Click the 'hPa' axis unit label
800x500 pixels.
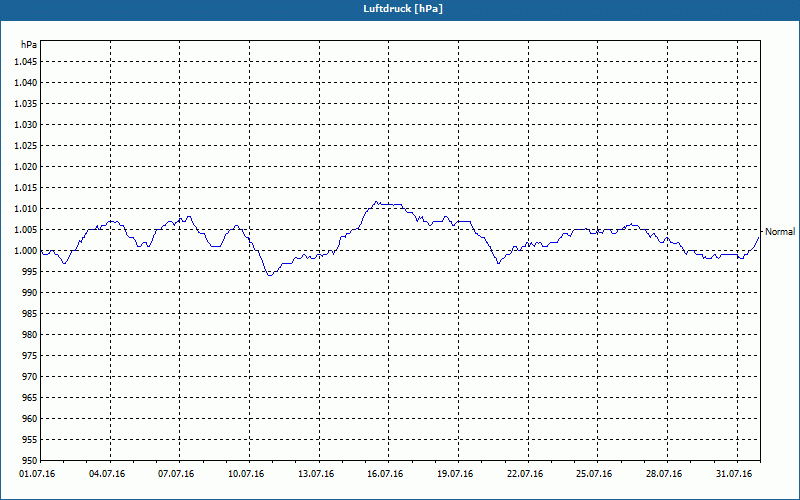pyautogui.click(x=29, y=45)
